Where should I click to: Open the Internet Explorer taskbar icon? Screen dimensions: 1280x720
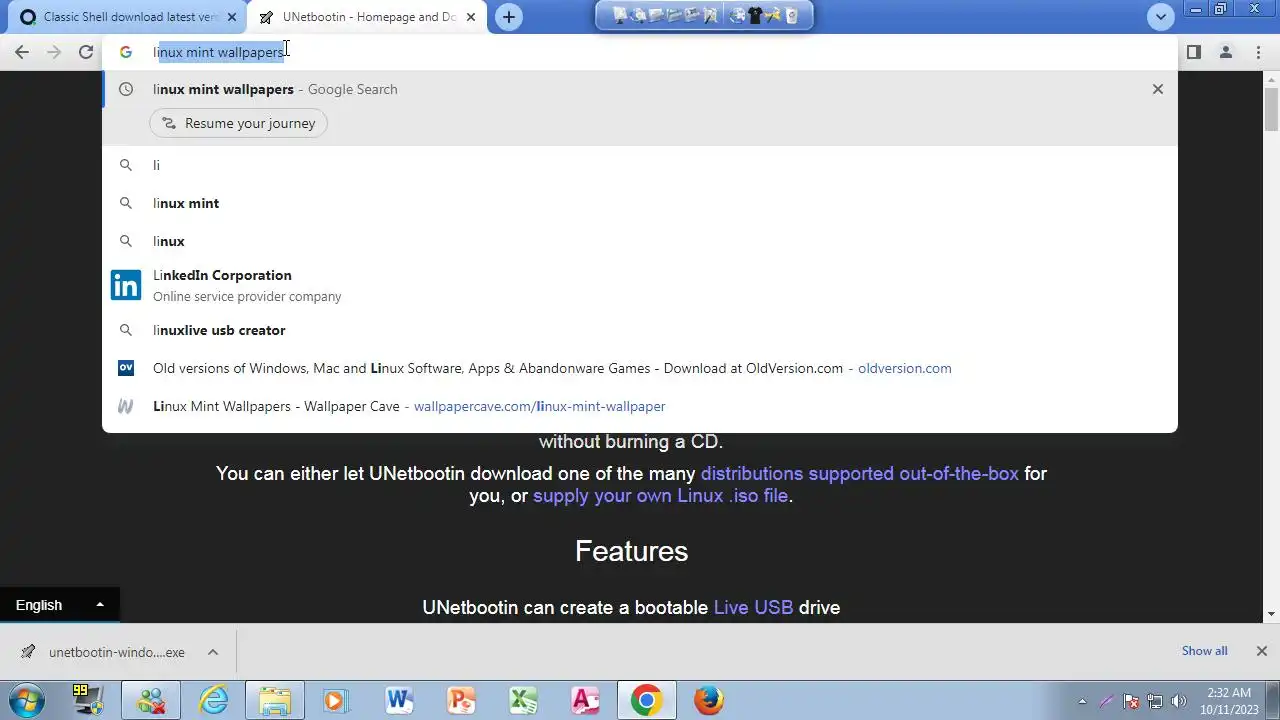pyautogui.click(x=214, y=700)
